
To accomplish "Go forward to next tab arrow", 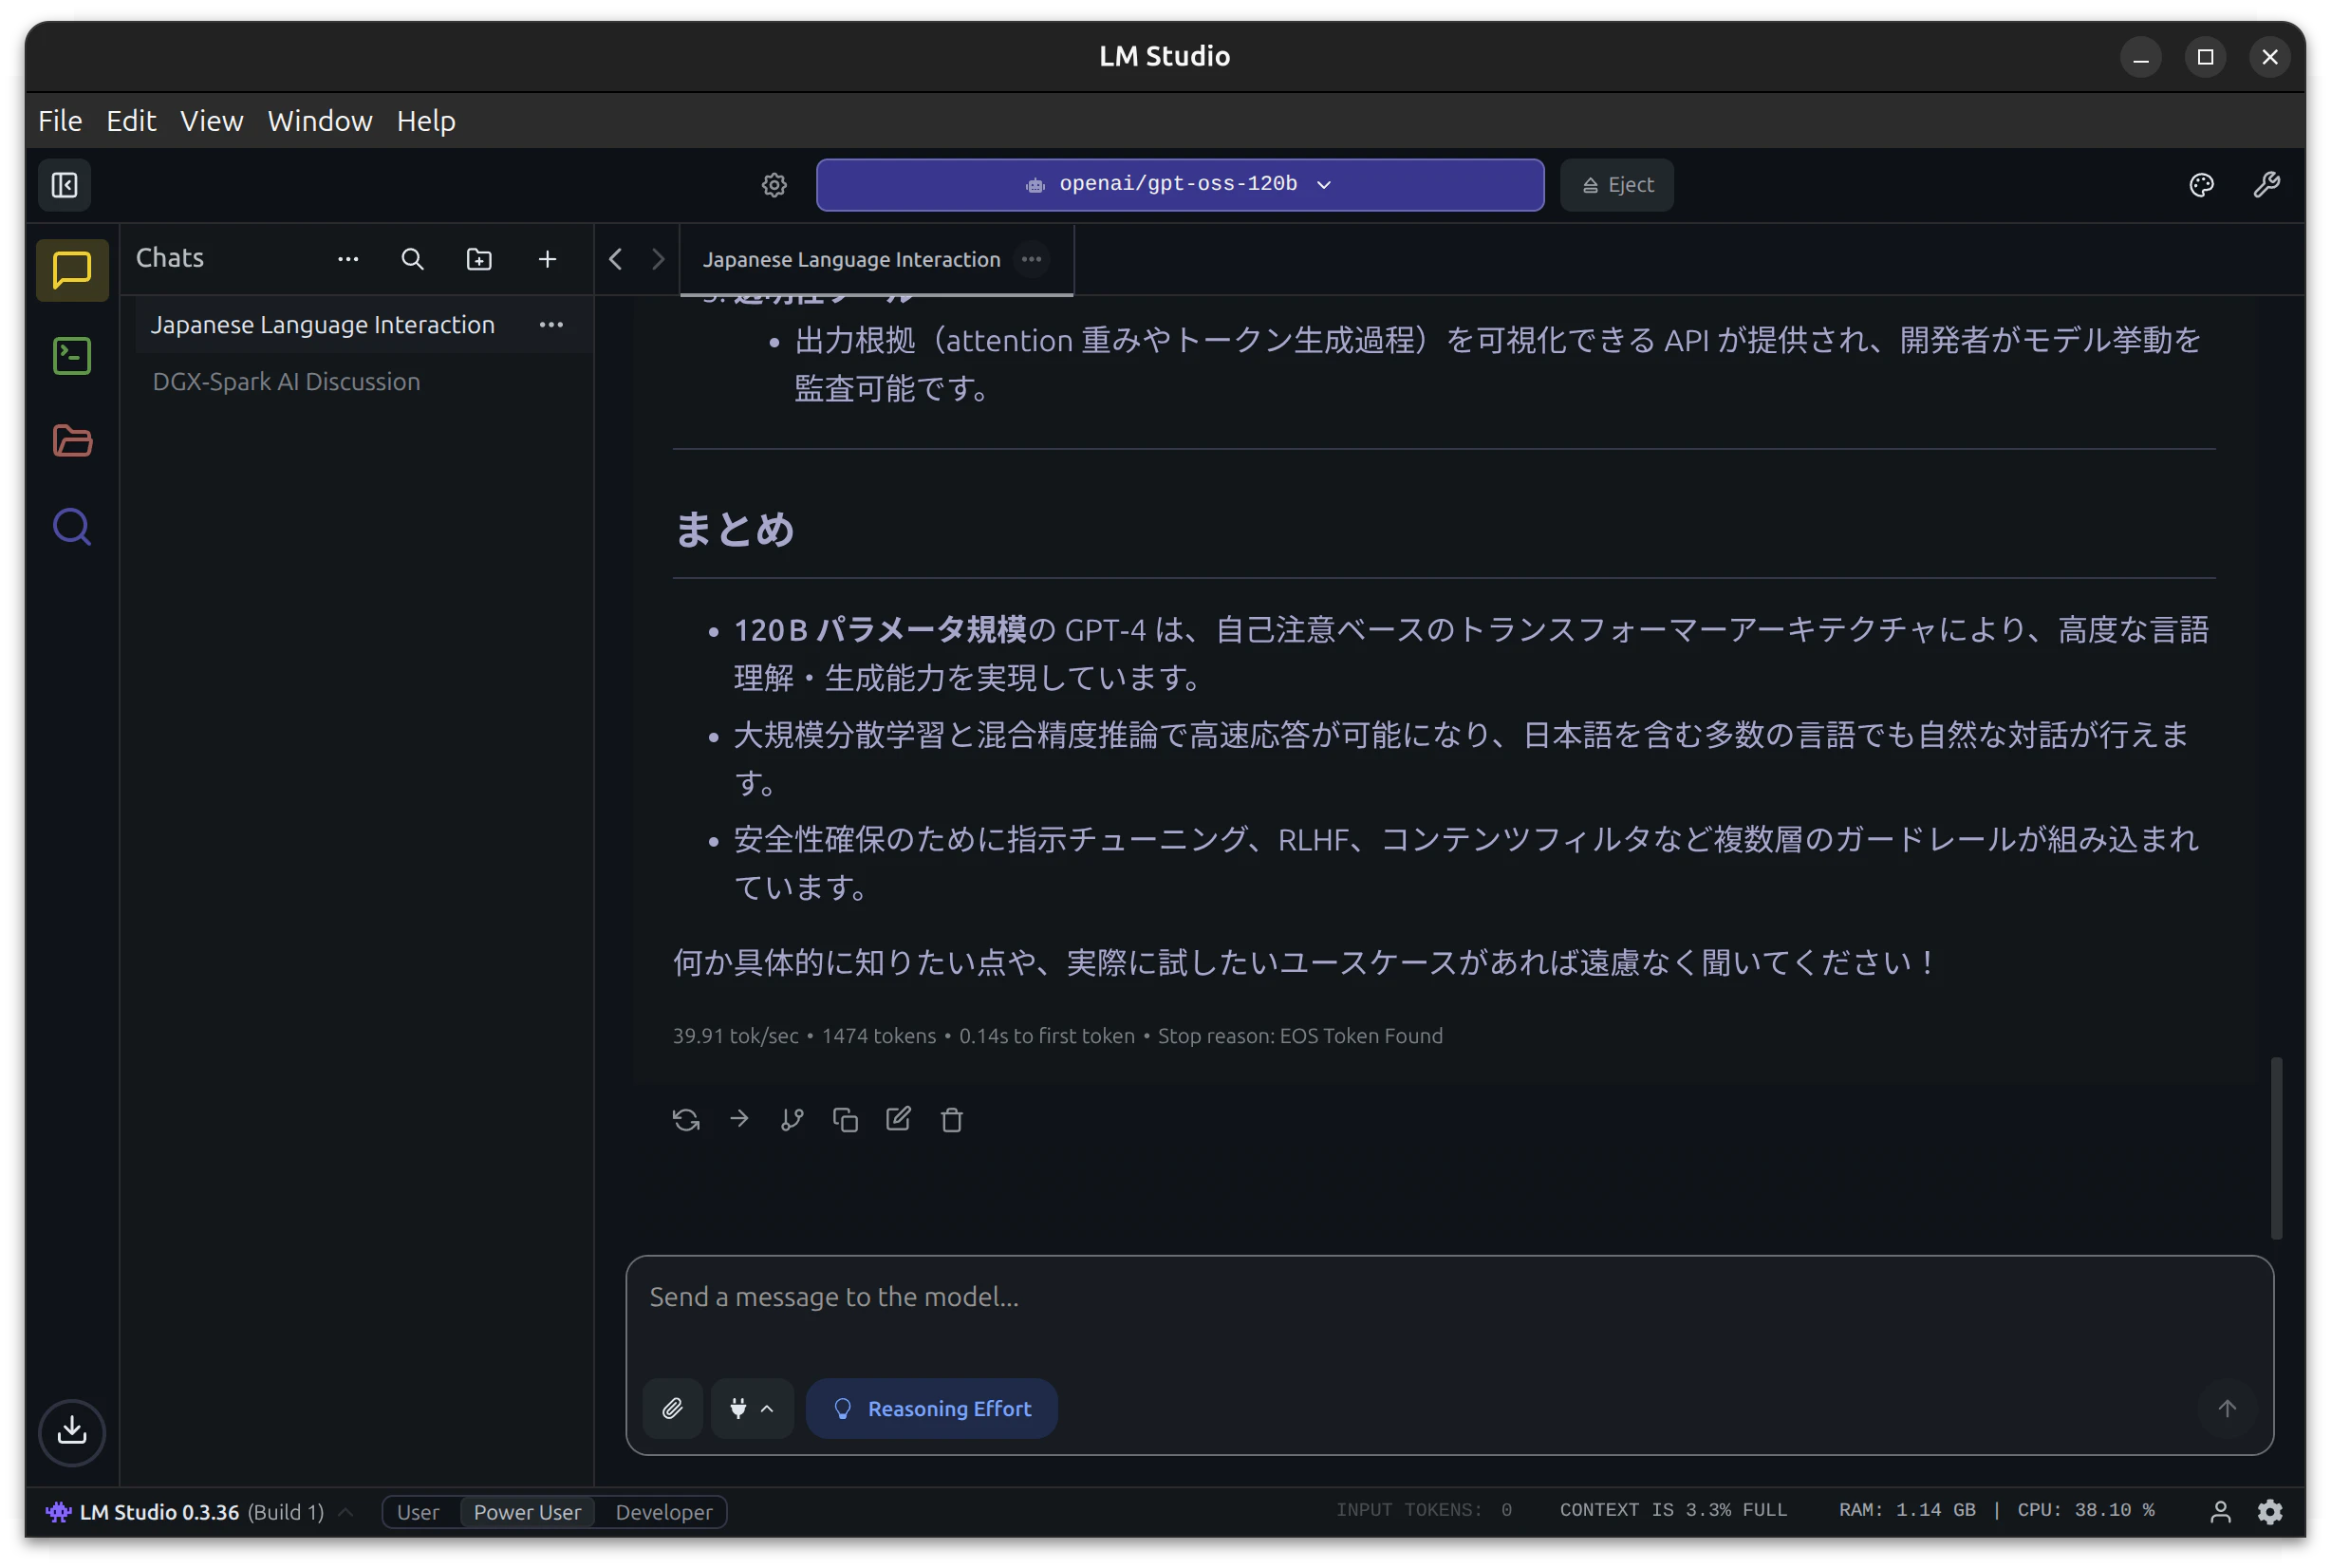I will pos(658,259).
